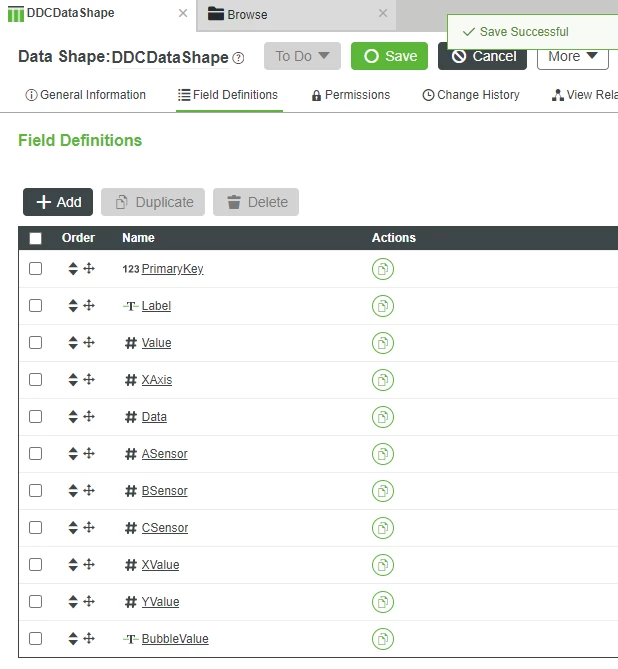The image size is (618, 669).
Task: Open the Label field link
Action: coord(156,305)
